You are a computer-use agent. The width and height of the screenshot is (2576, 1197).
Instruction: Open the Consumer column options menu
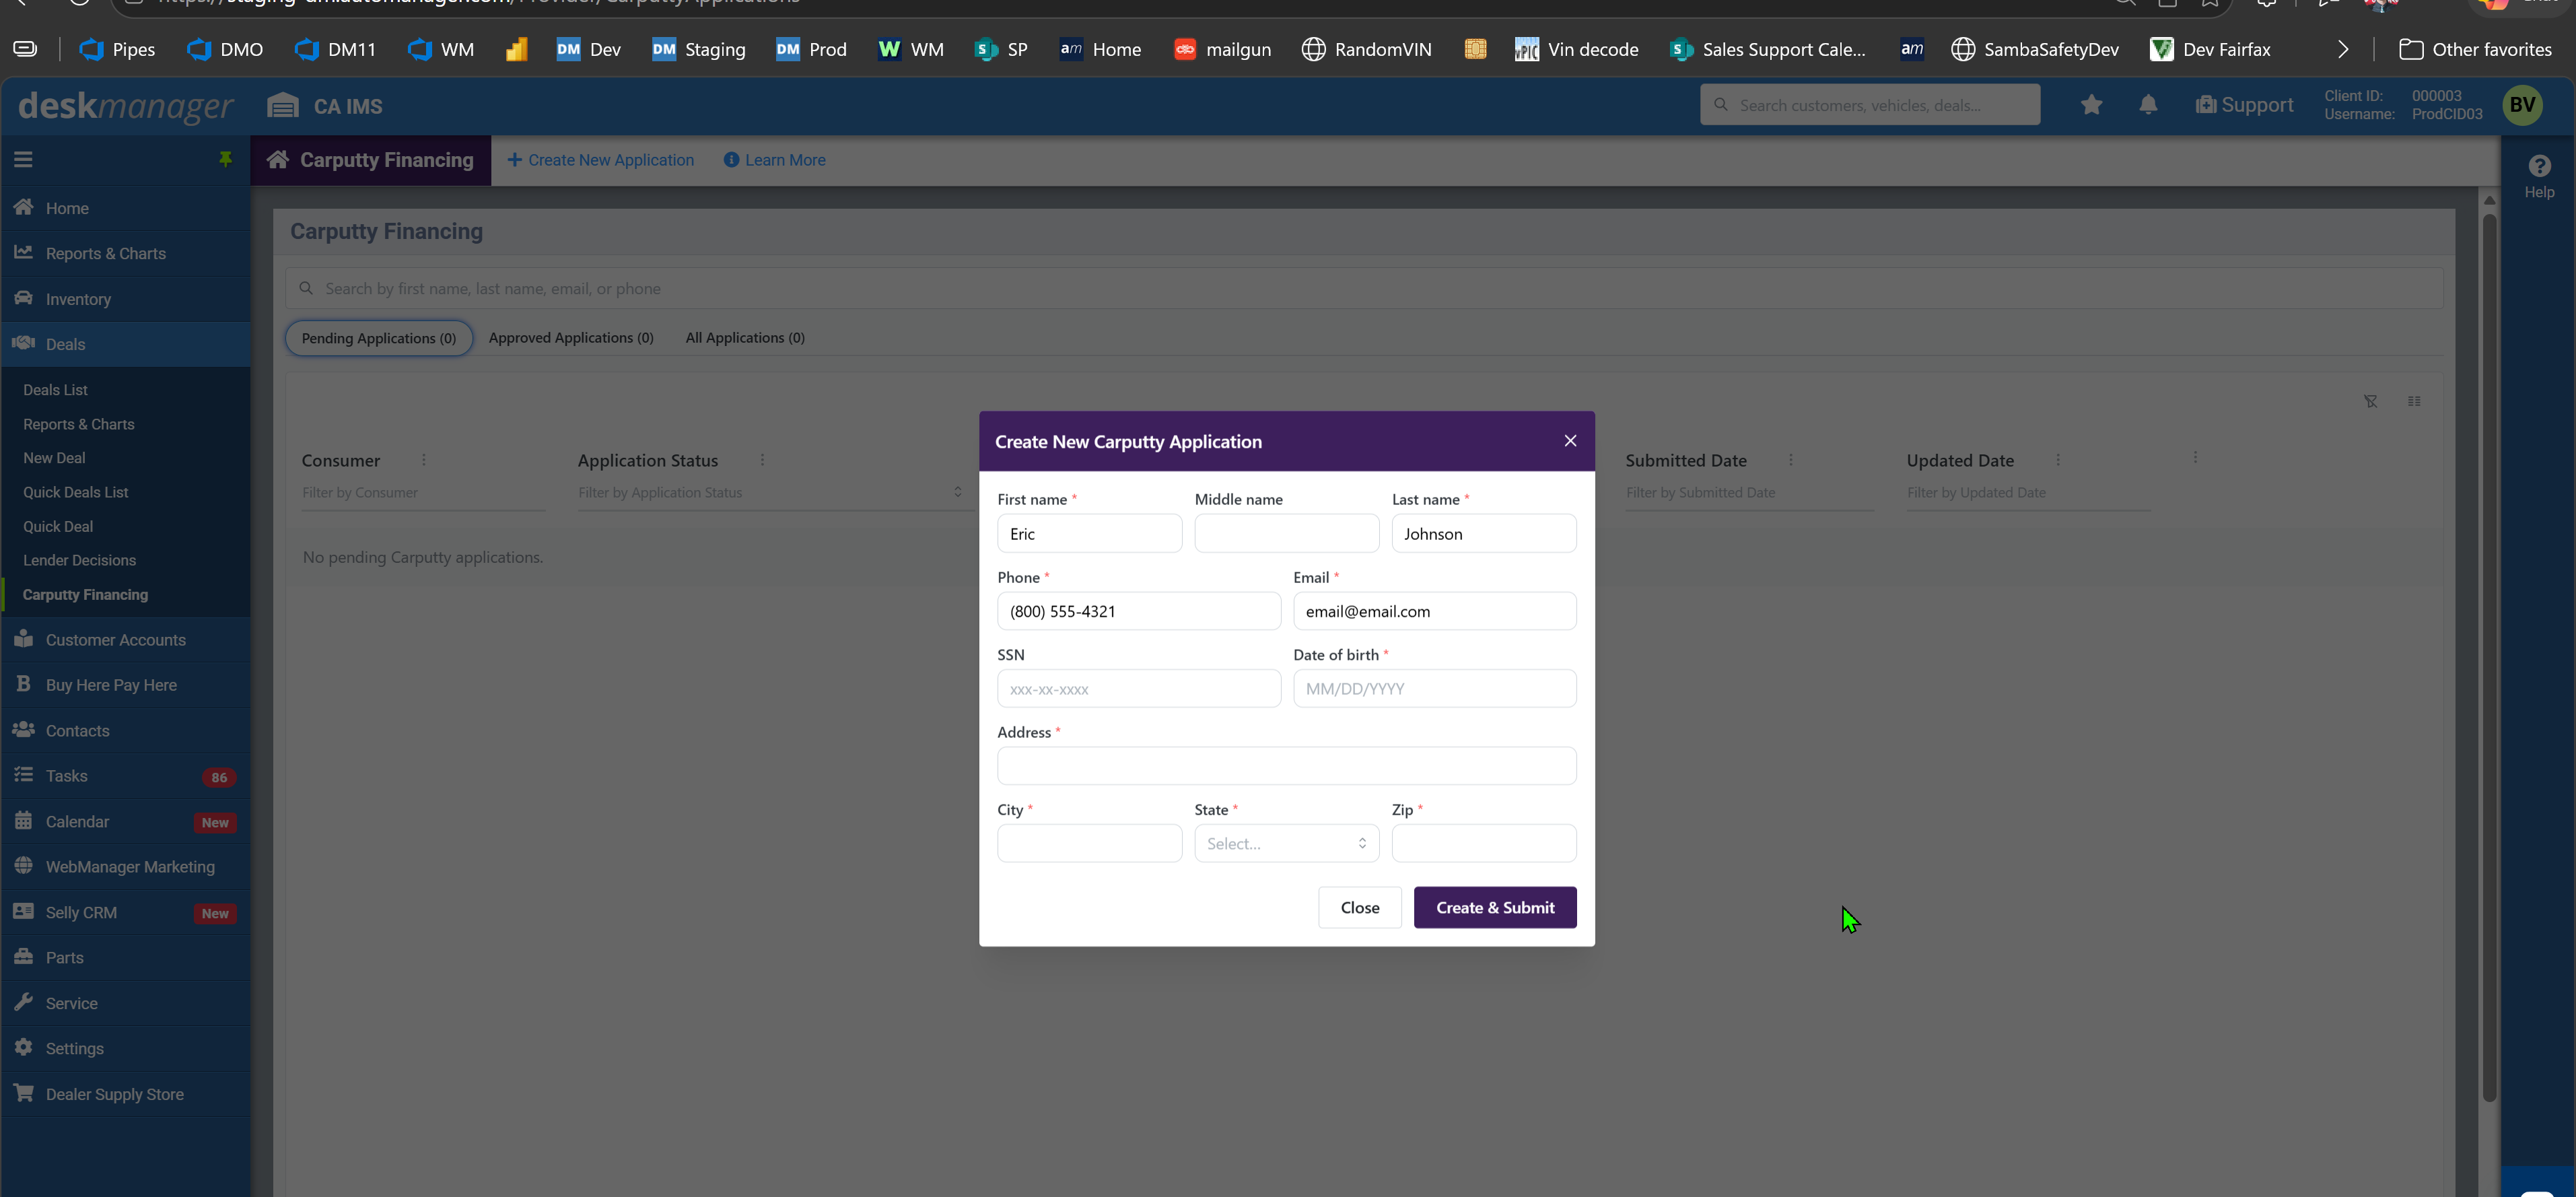click(x=424, y=460)
